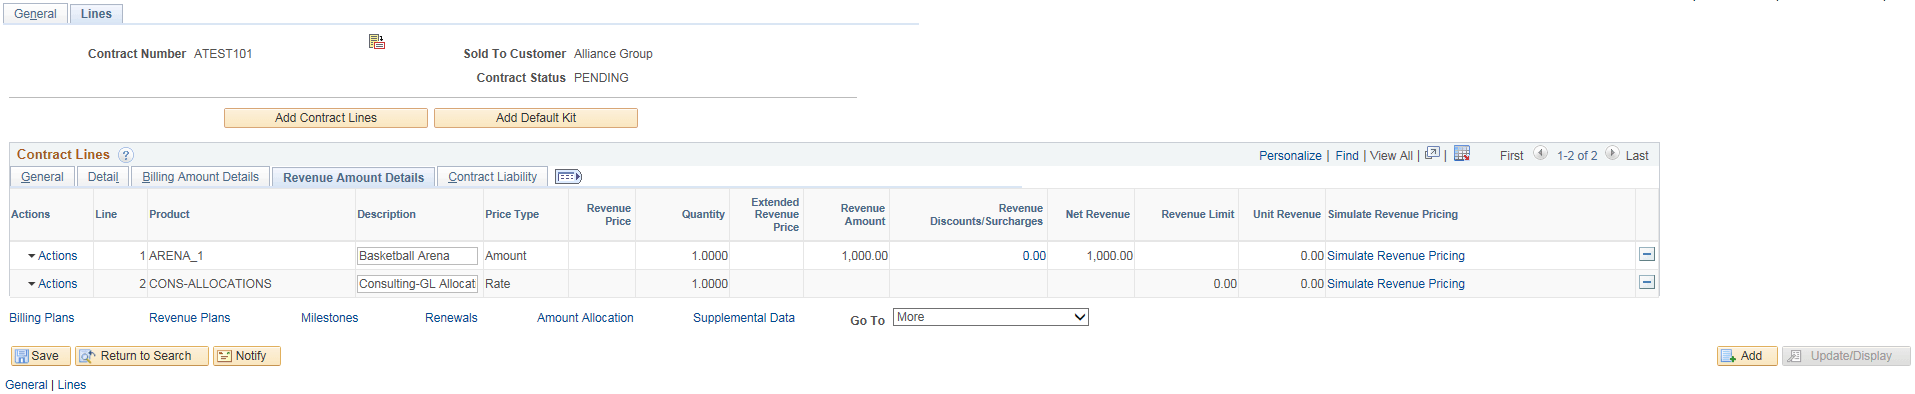1915x394 pixels.
Task: Click the contract notes icon beside ATEST101
Action: click(x=377, y=41)
